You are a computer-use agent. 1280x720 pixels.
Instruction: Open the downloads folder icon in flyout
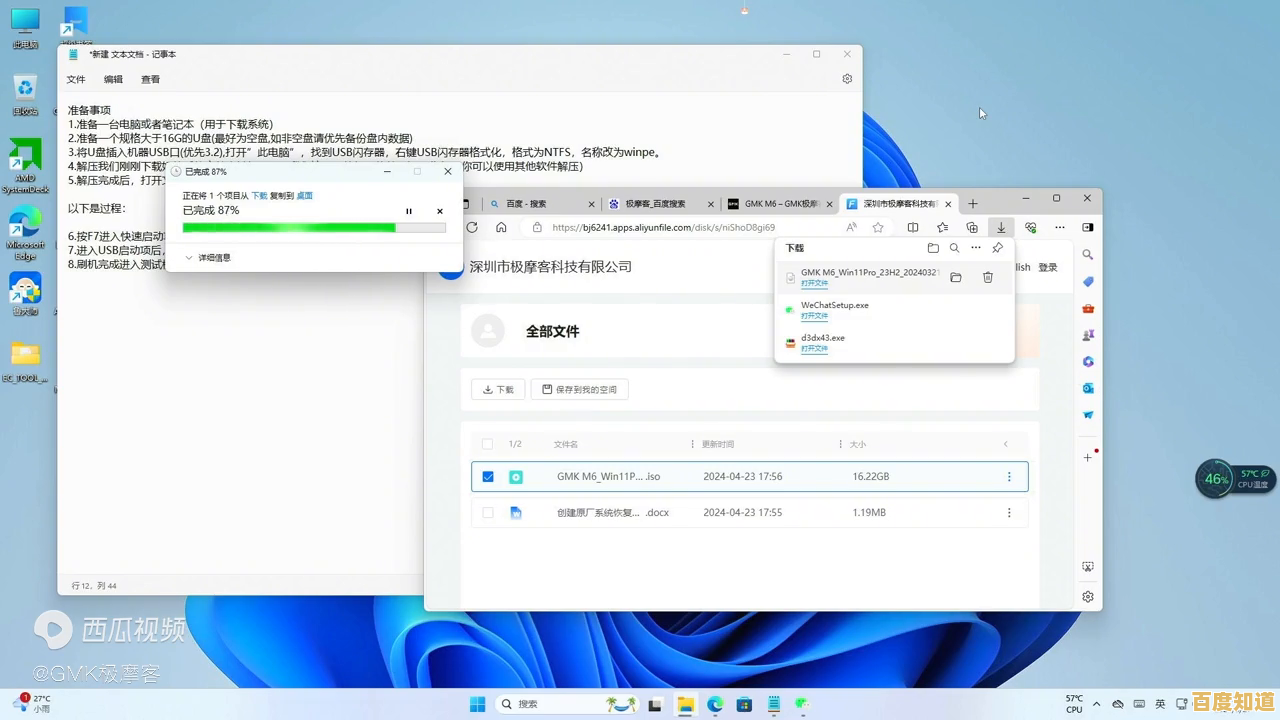955,277
